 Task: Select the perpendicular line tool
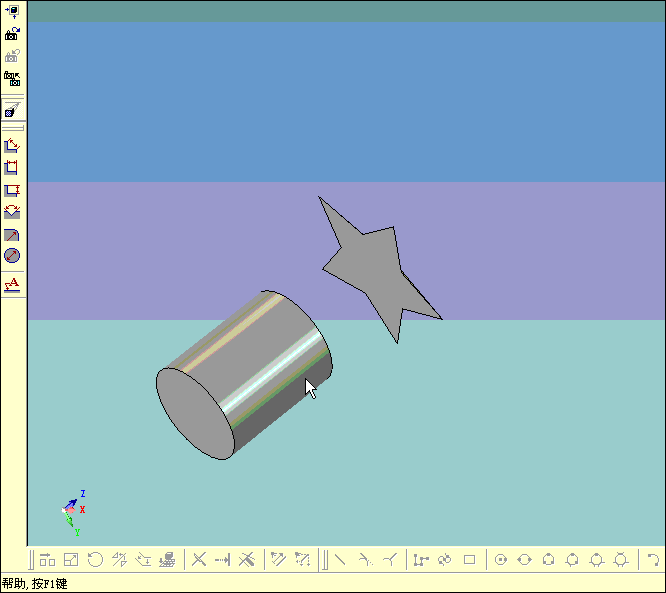tap(390, 560)
